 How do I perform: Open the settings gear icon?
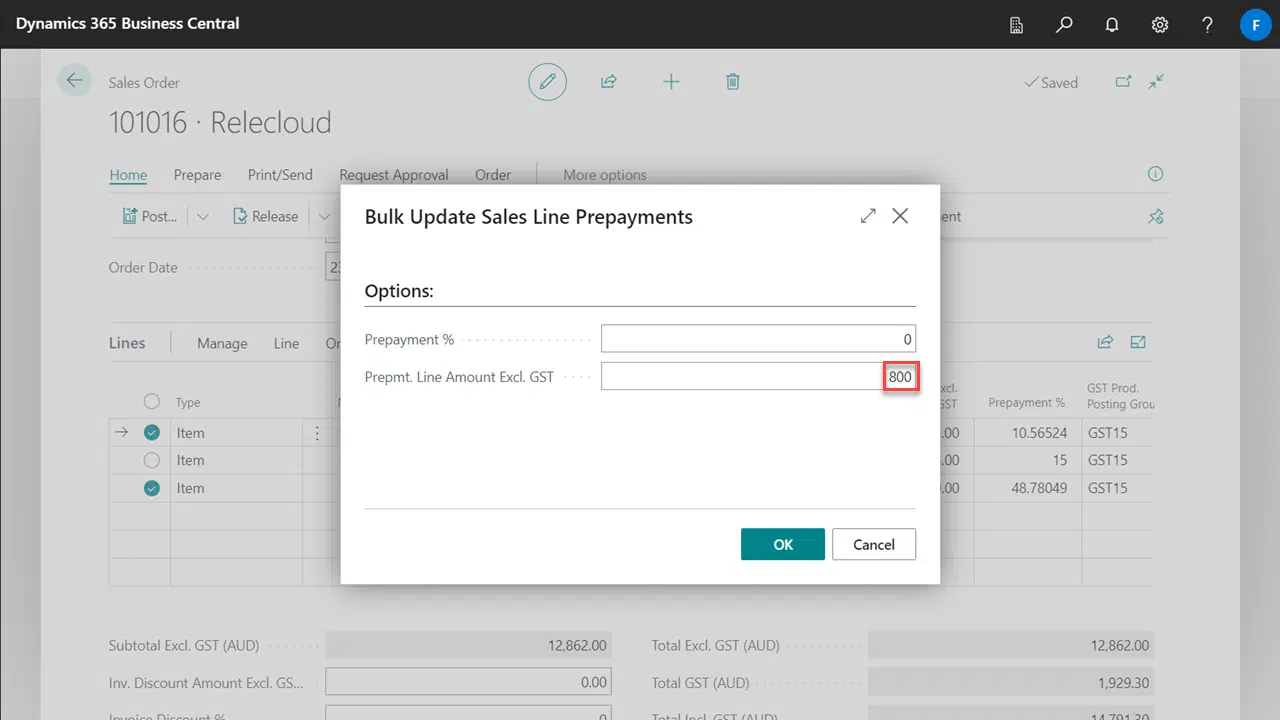tap(1160, 24)
